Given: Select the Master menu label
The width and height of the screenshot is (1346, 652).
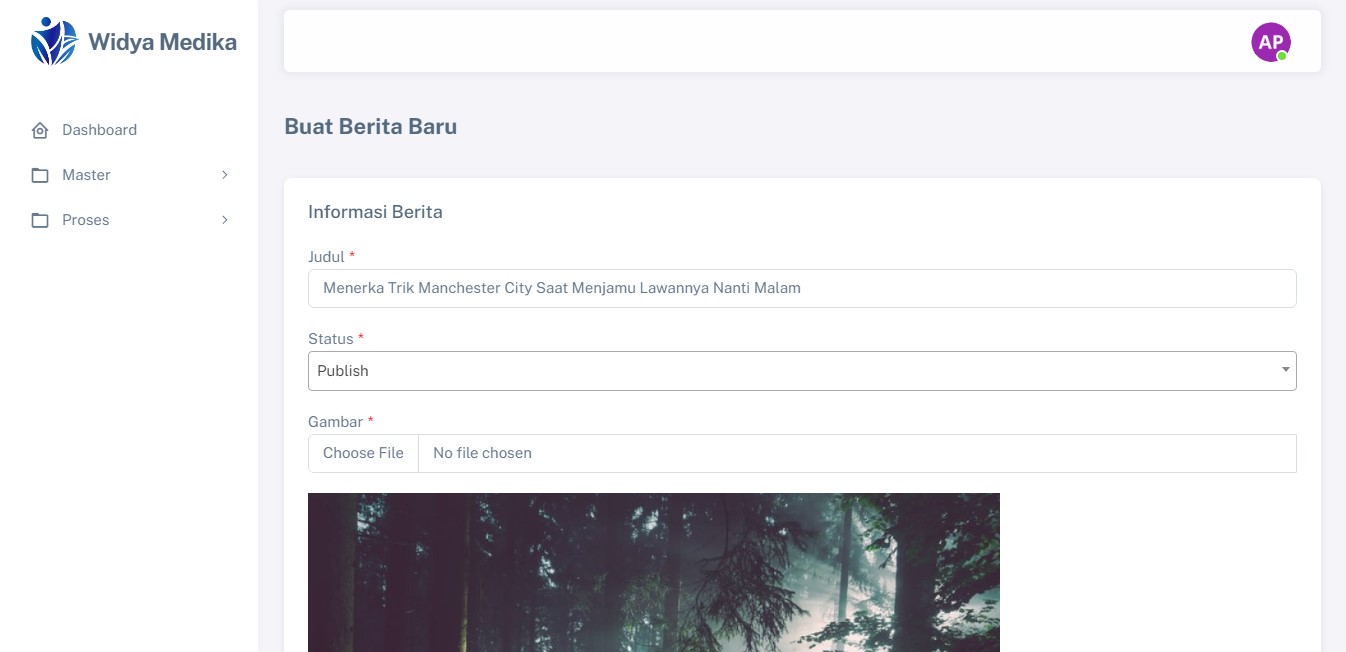Looking at the screenshot, I should [86, 175].
